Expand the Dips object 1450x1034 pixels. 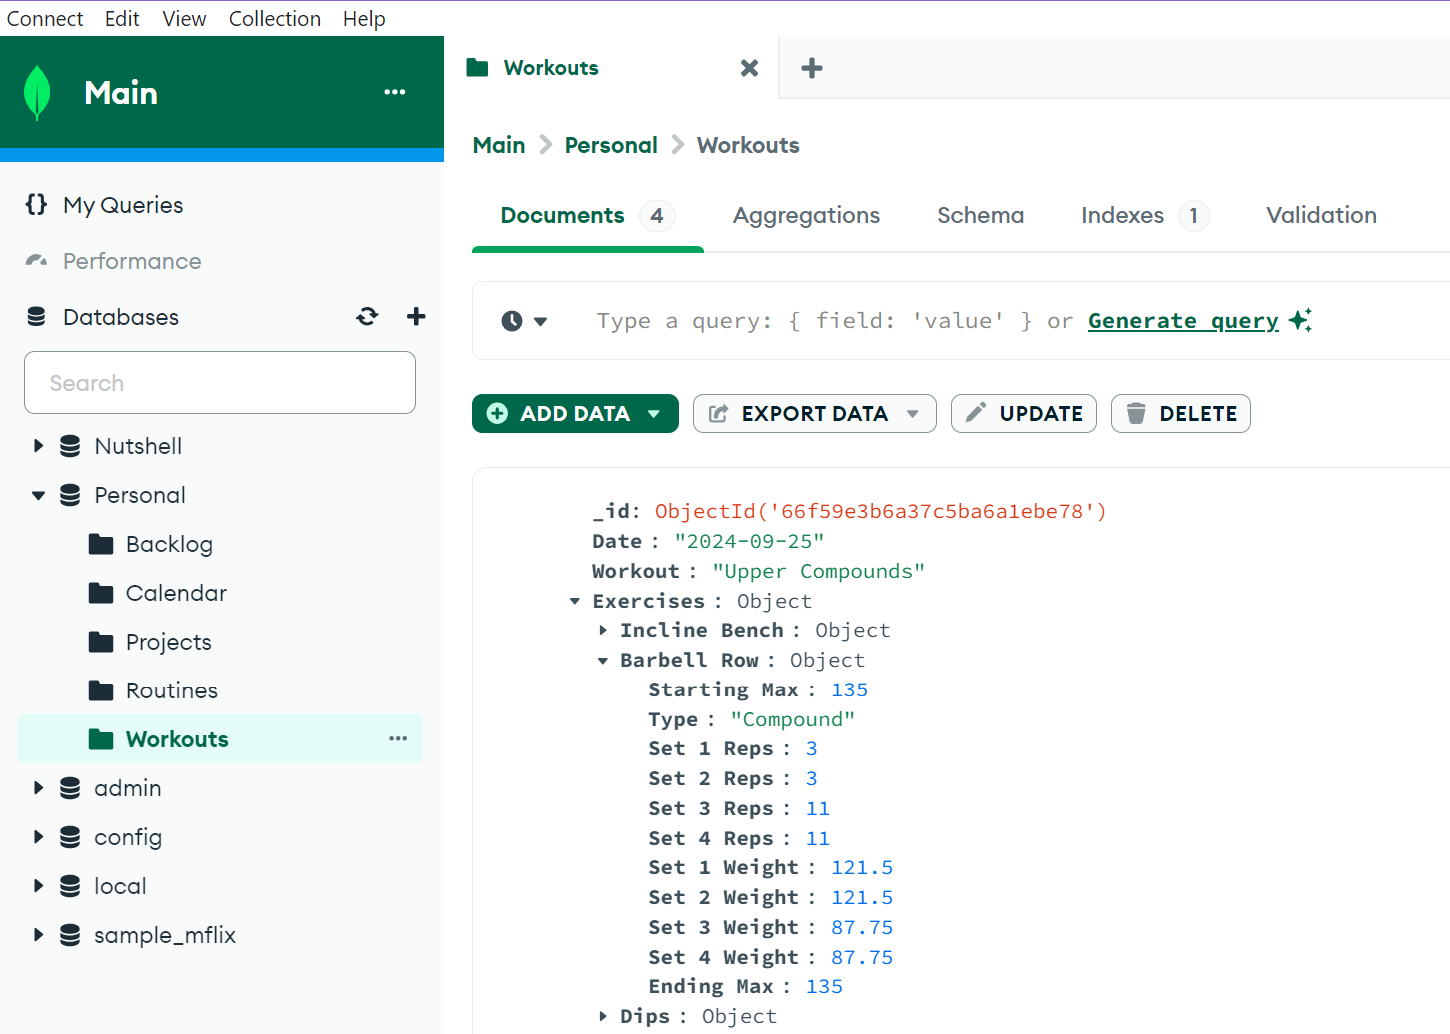[603, 1016]
